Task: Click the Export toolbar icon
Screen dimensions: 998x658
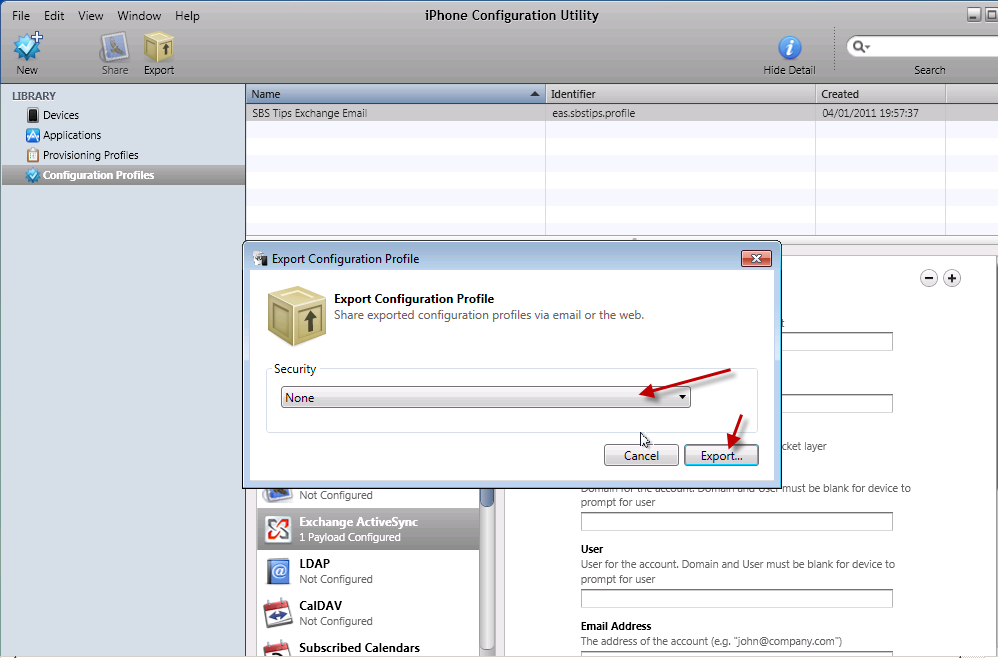Action: pyautogui.click(x=158, y=49)
